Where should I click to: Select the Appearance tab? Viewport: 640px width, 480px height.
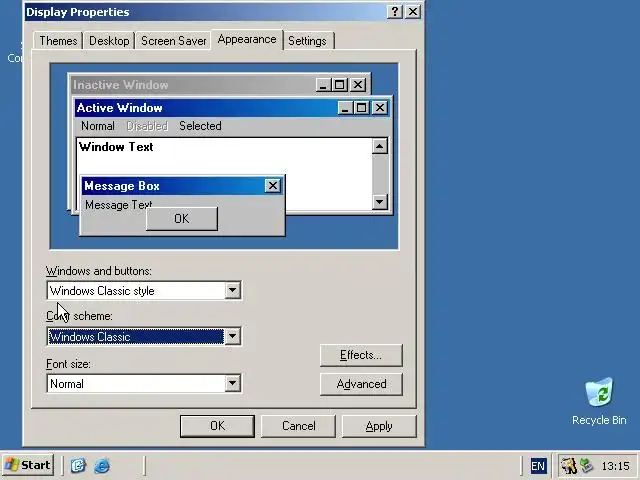tap(247, 40)
